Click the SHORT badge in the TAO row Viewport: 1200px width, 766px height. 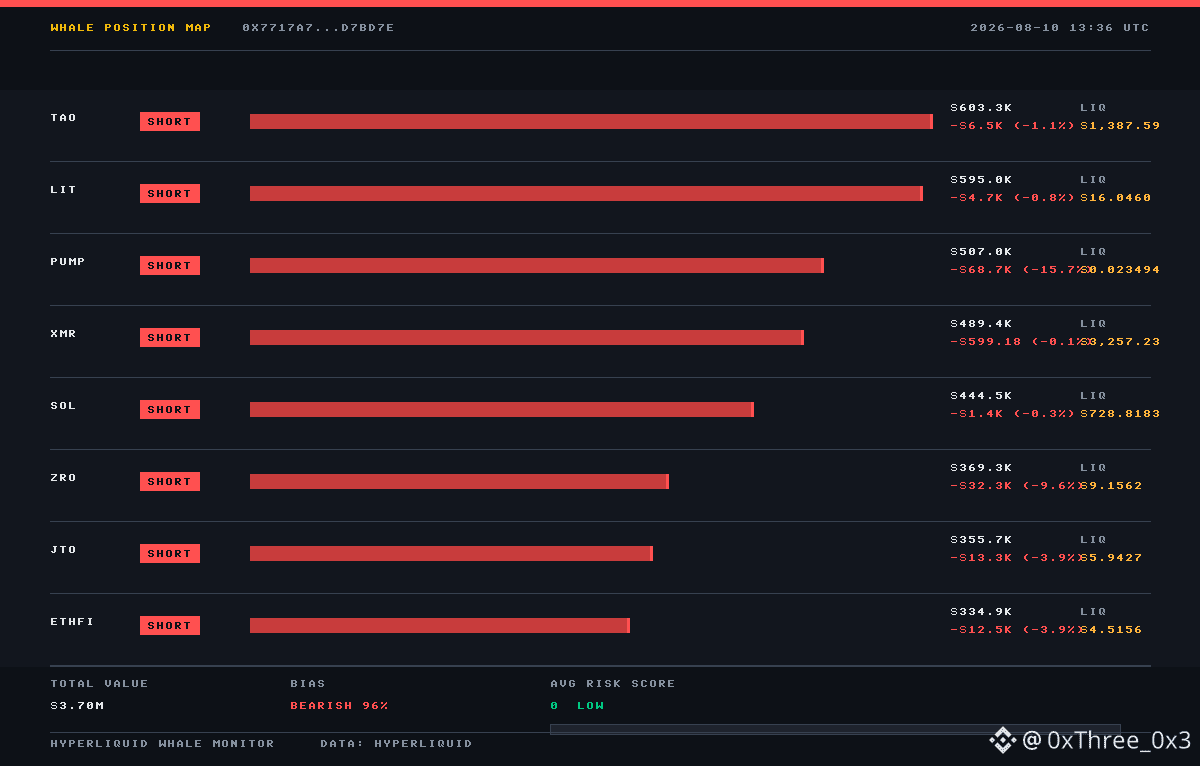coord(170,122)
